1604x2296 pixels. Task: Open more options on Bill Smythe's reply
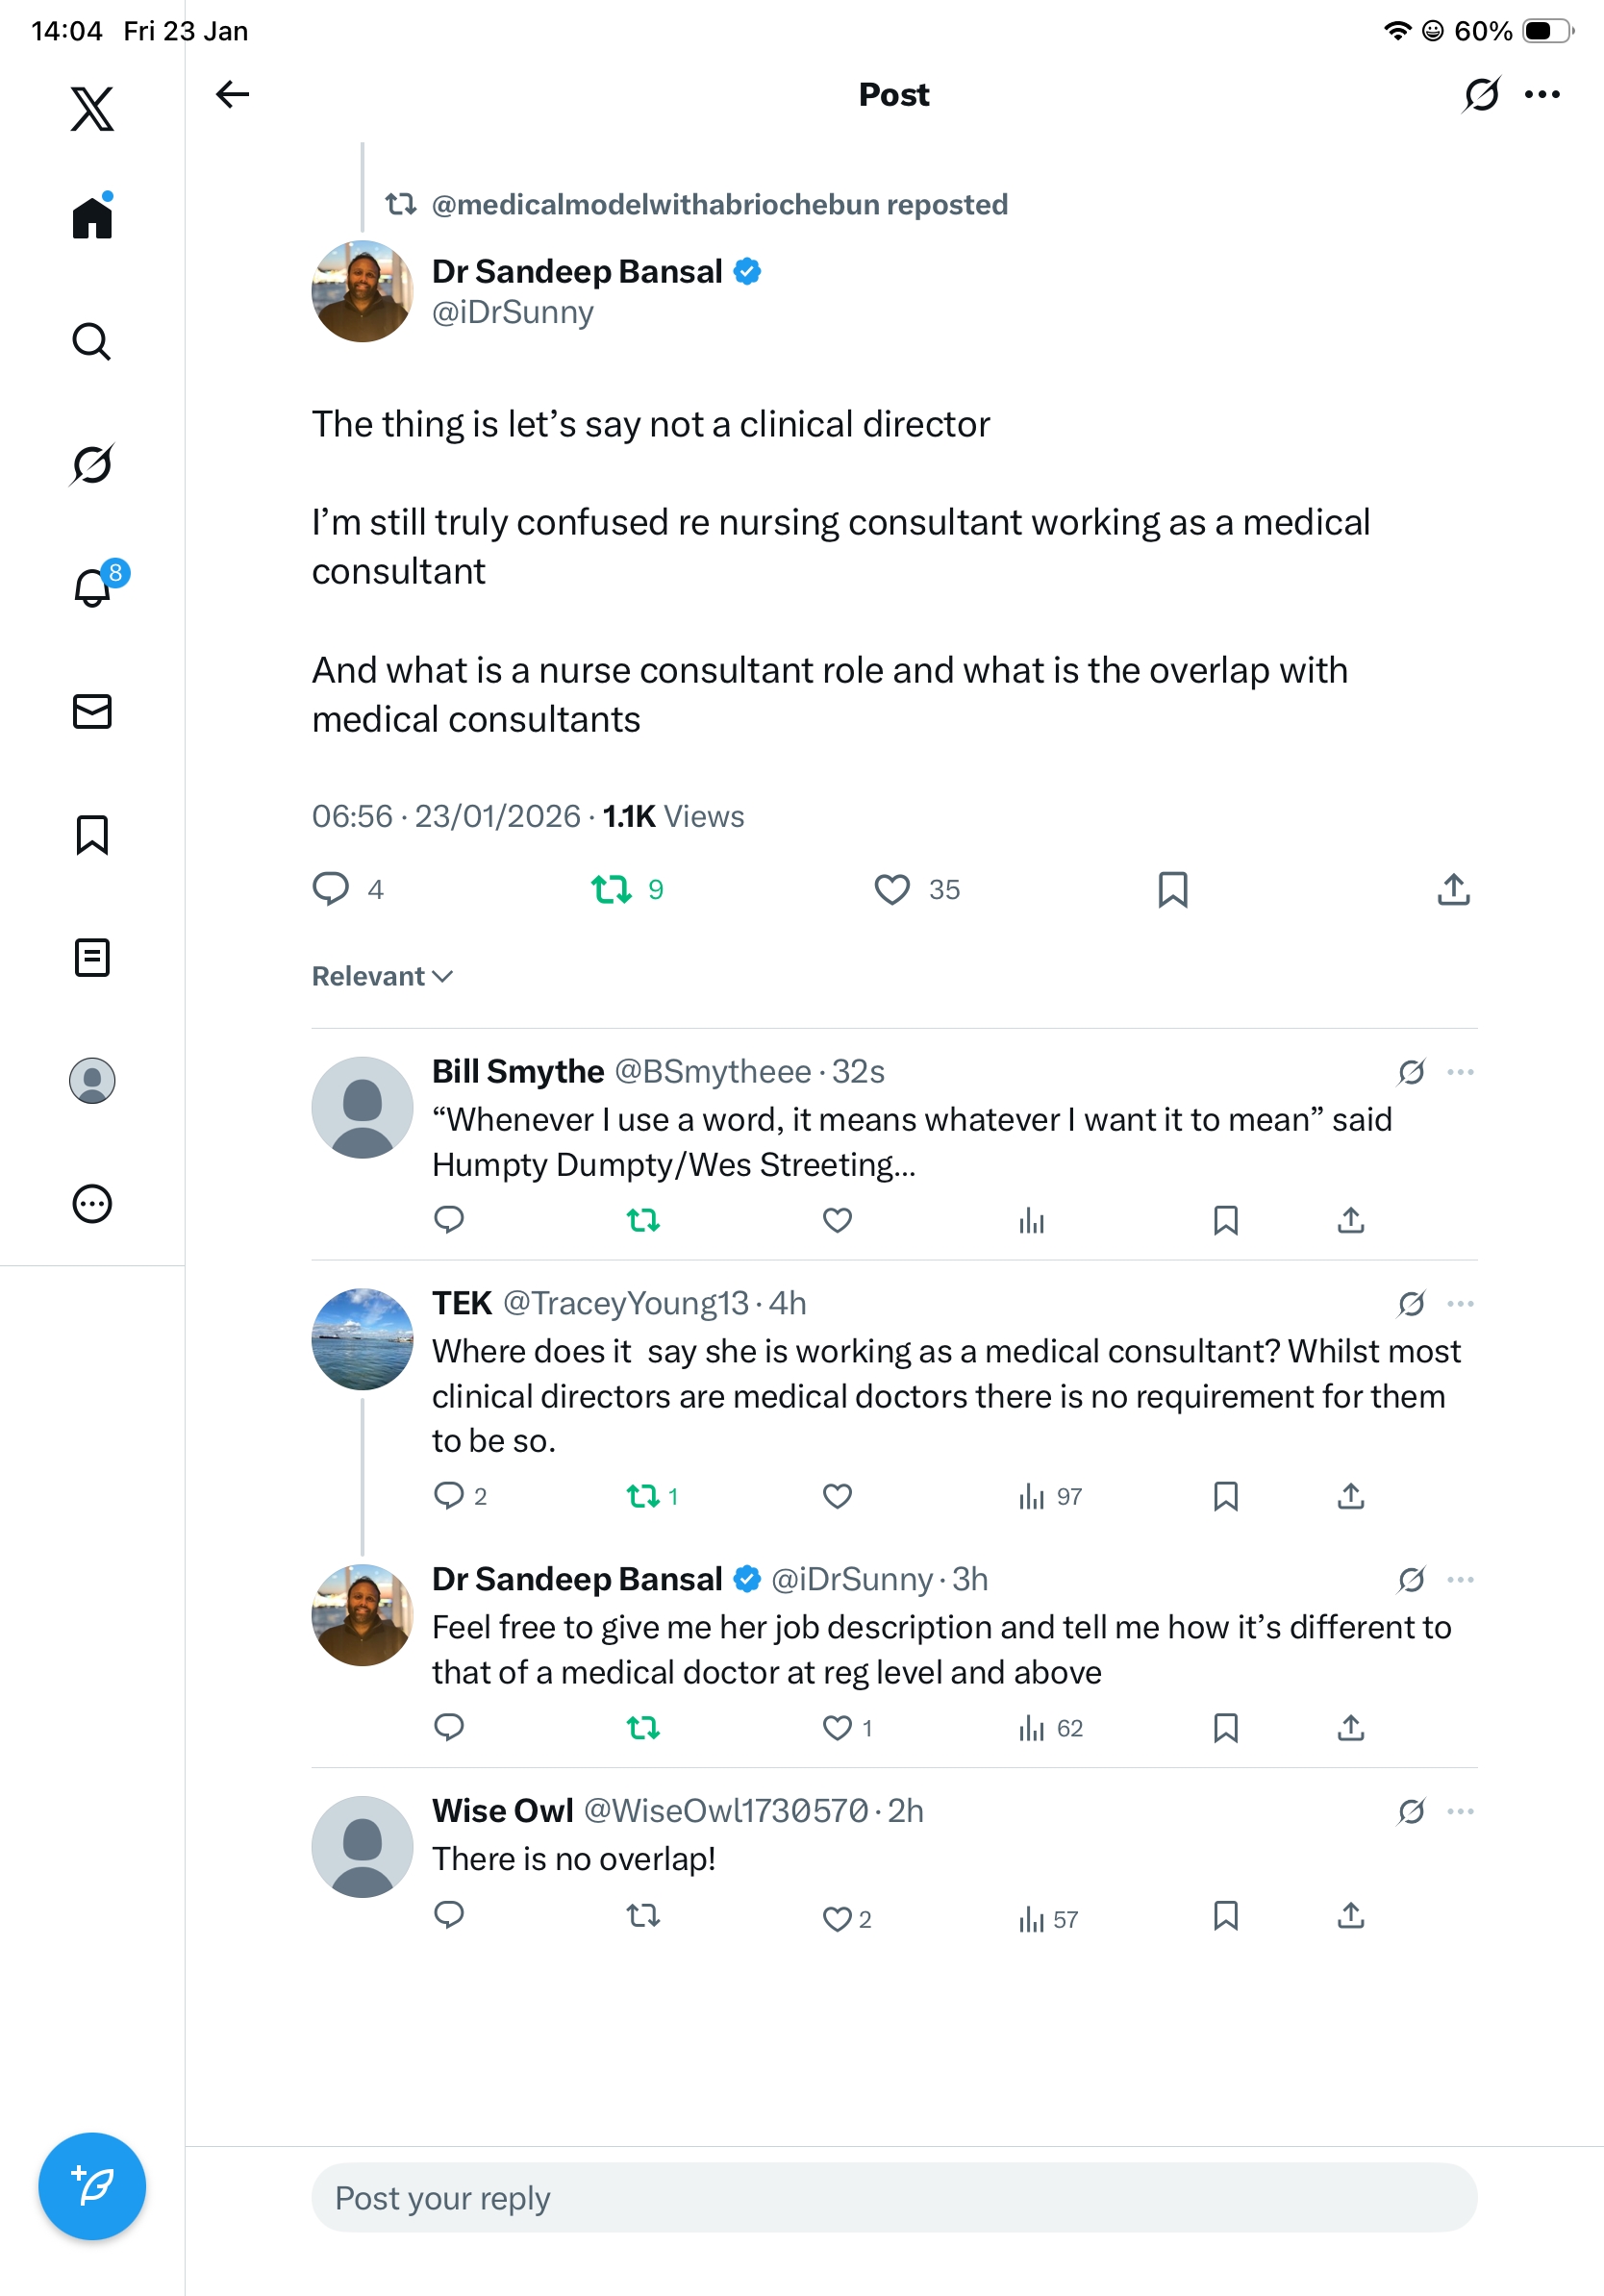[1460, 1072]
